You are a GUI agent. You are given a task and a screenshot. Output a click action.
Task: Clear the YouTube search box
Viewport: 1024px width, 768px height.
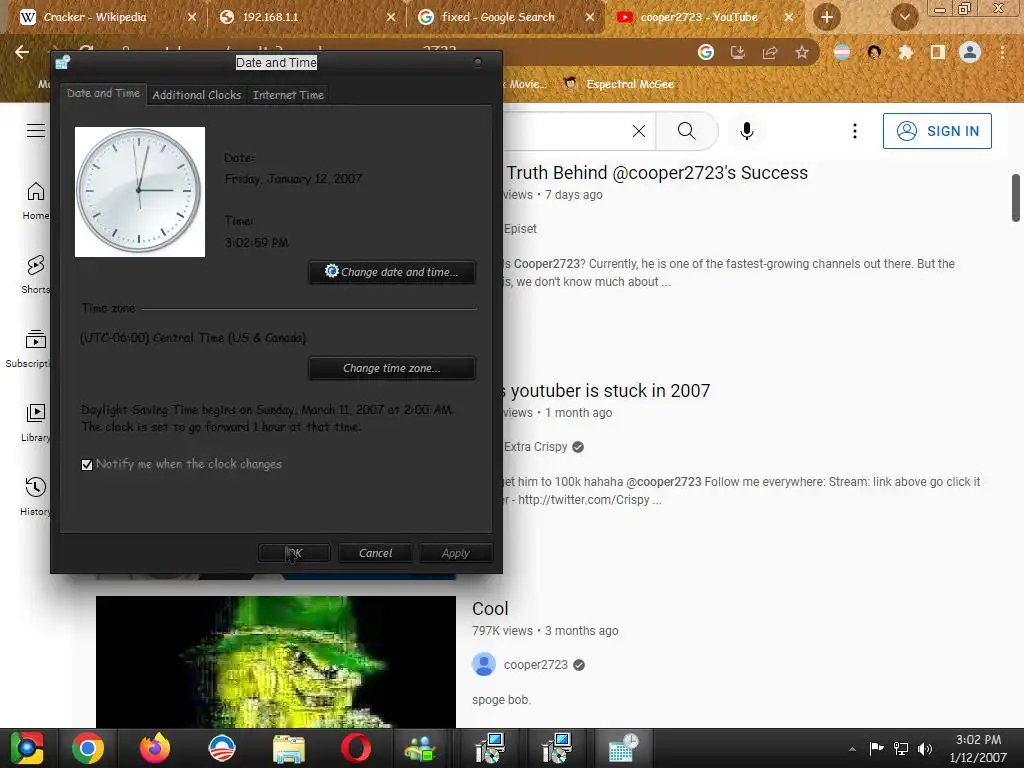click(x=639, y=131)
